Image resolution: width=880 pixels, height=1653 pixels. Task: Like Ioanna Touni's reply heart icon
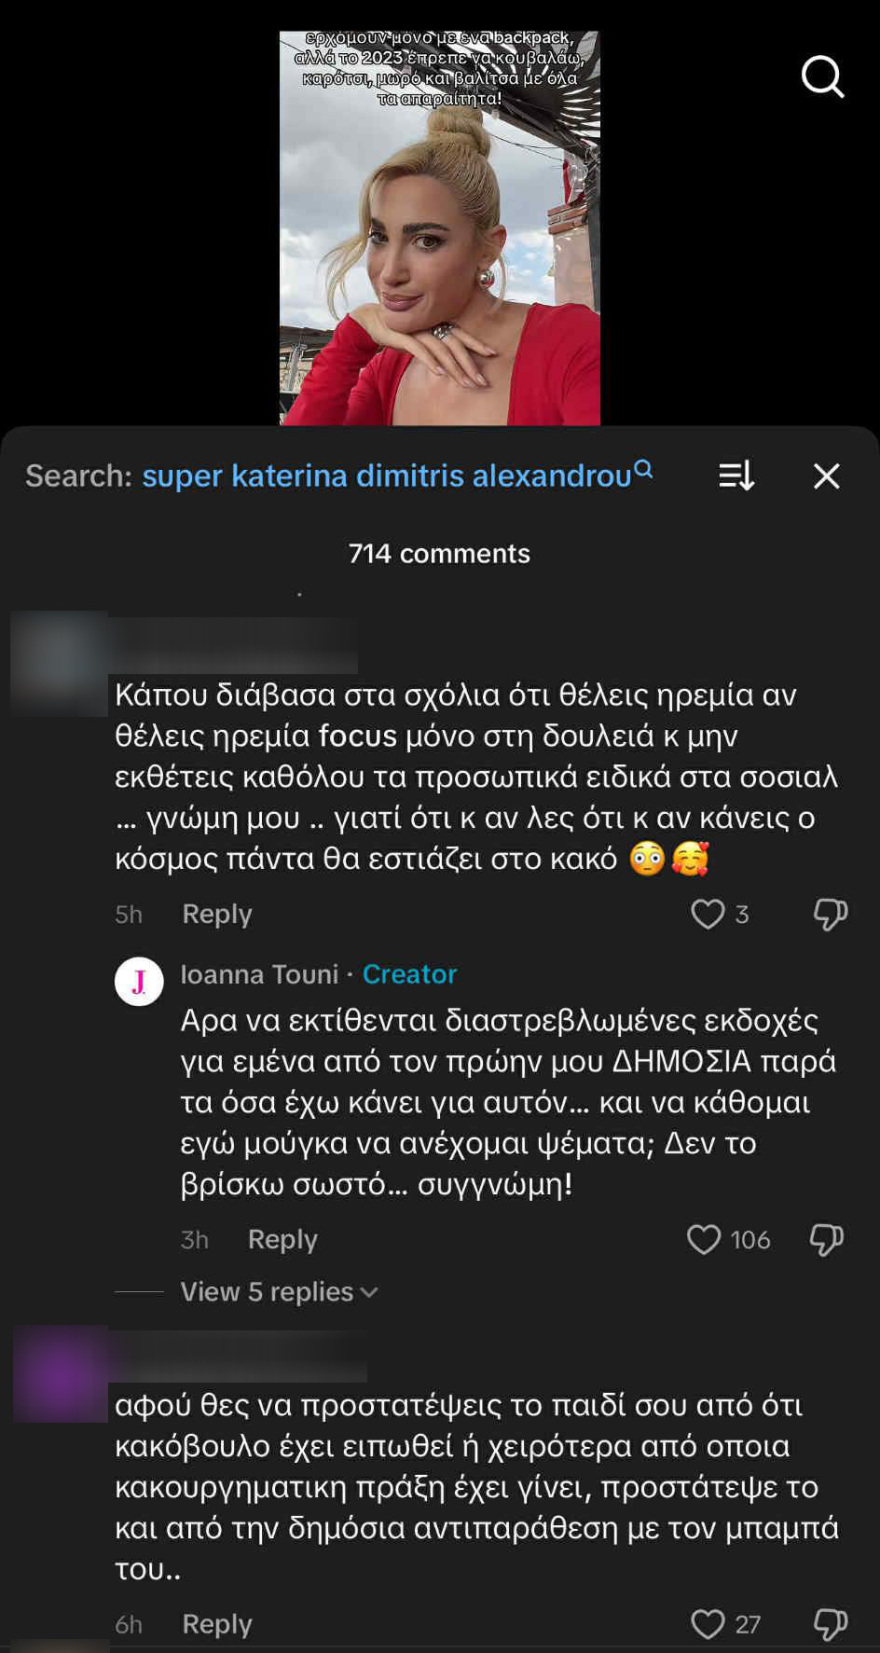[705, 1240]
